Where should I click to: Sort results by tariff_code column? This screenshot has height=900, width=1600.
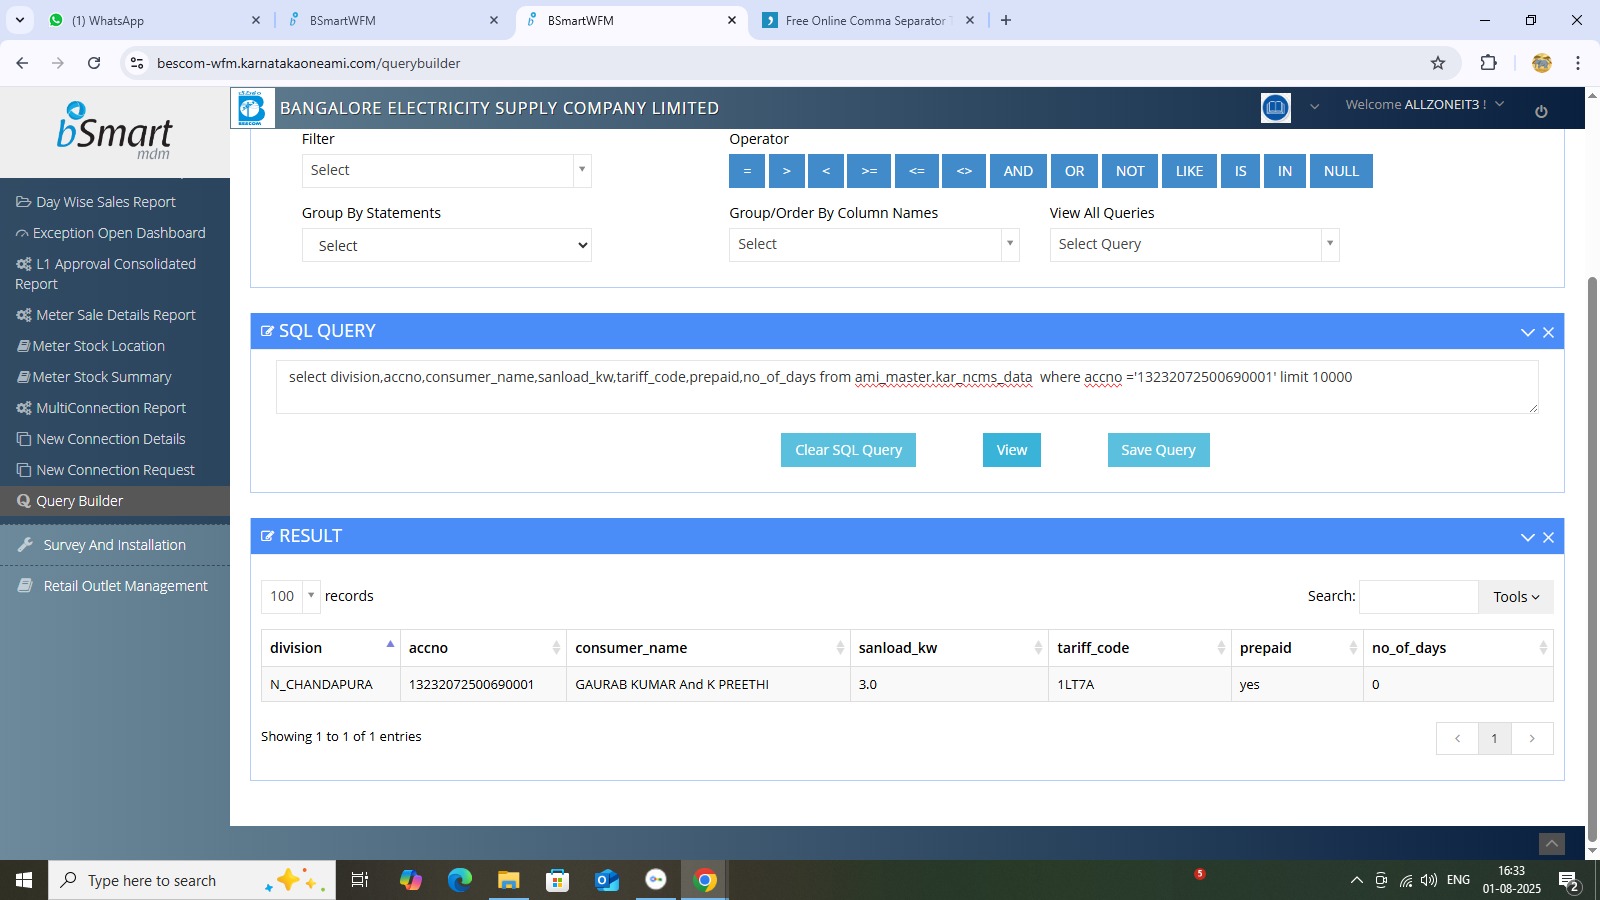point(1139,648)
